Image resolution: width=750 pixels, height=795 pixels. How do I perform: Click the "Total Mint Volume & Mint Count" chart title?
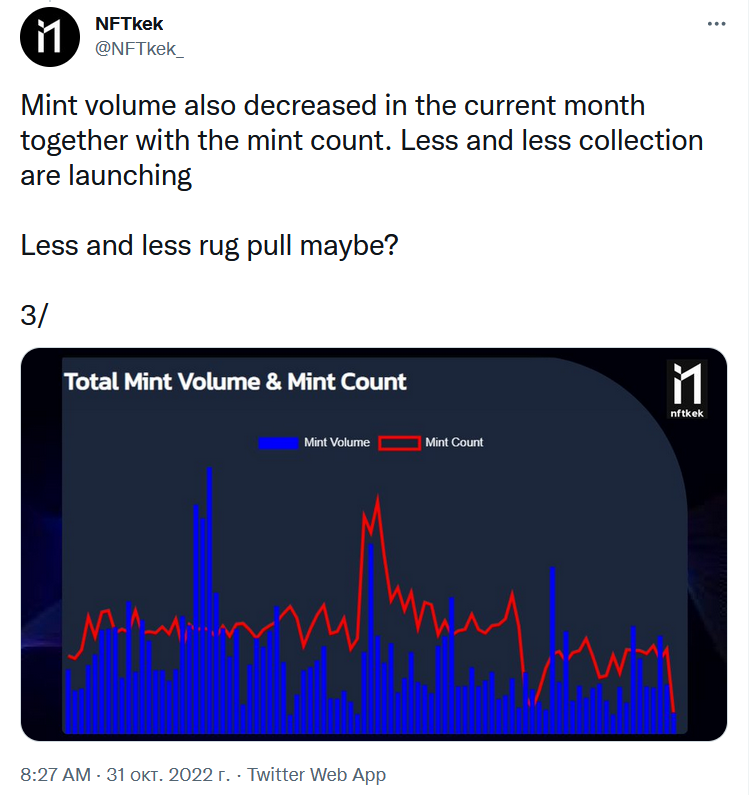(x=236, y=381)
